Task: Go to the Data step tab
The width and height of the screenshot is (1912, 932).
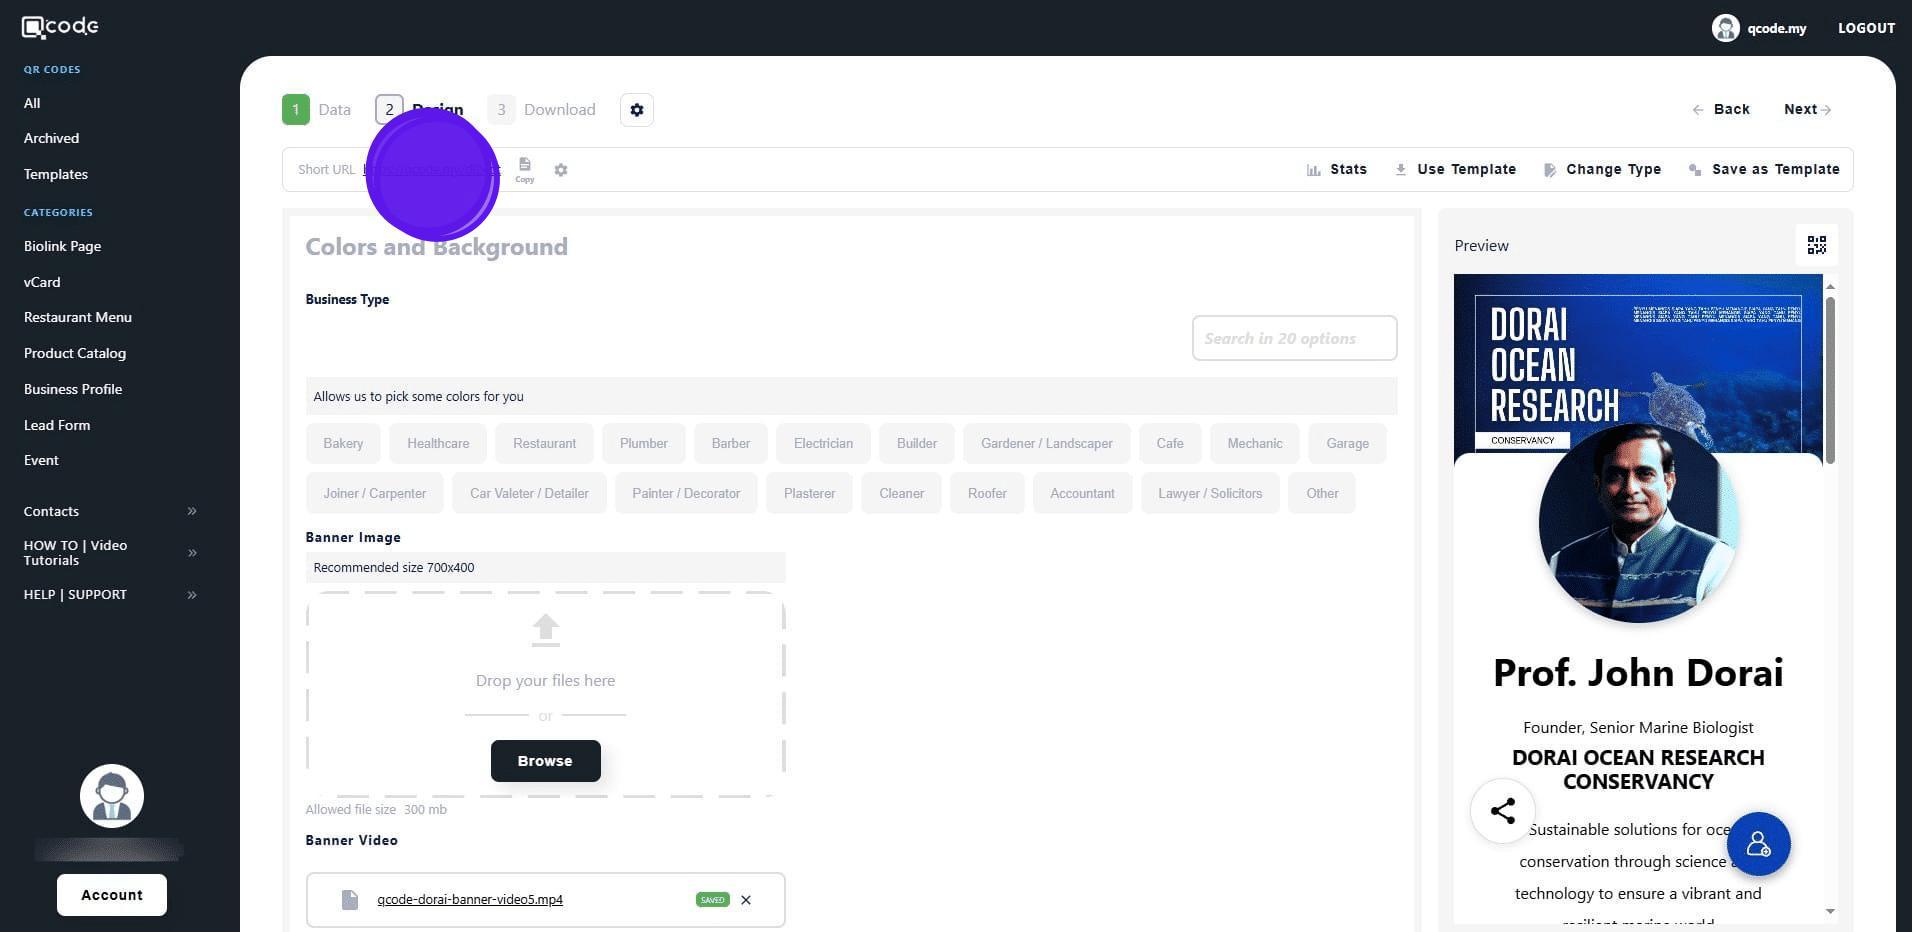Action: pos(317,110)
